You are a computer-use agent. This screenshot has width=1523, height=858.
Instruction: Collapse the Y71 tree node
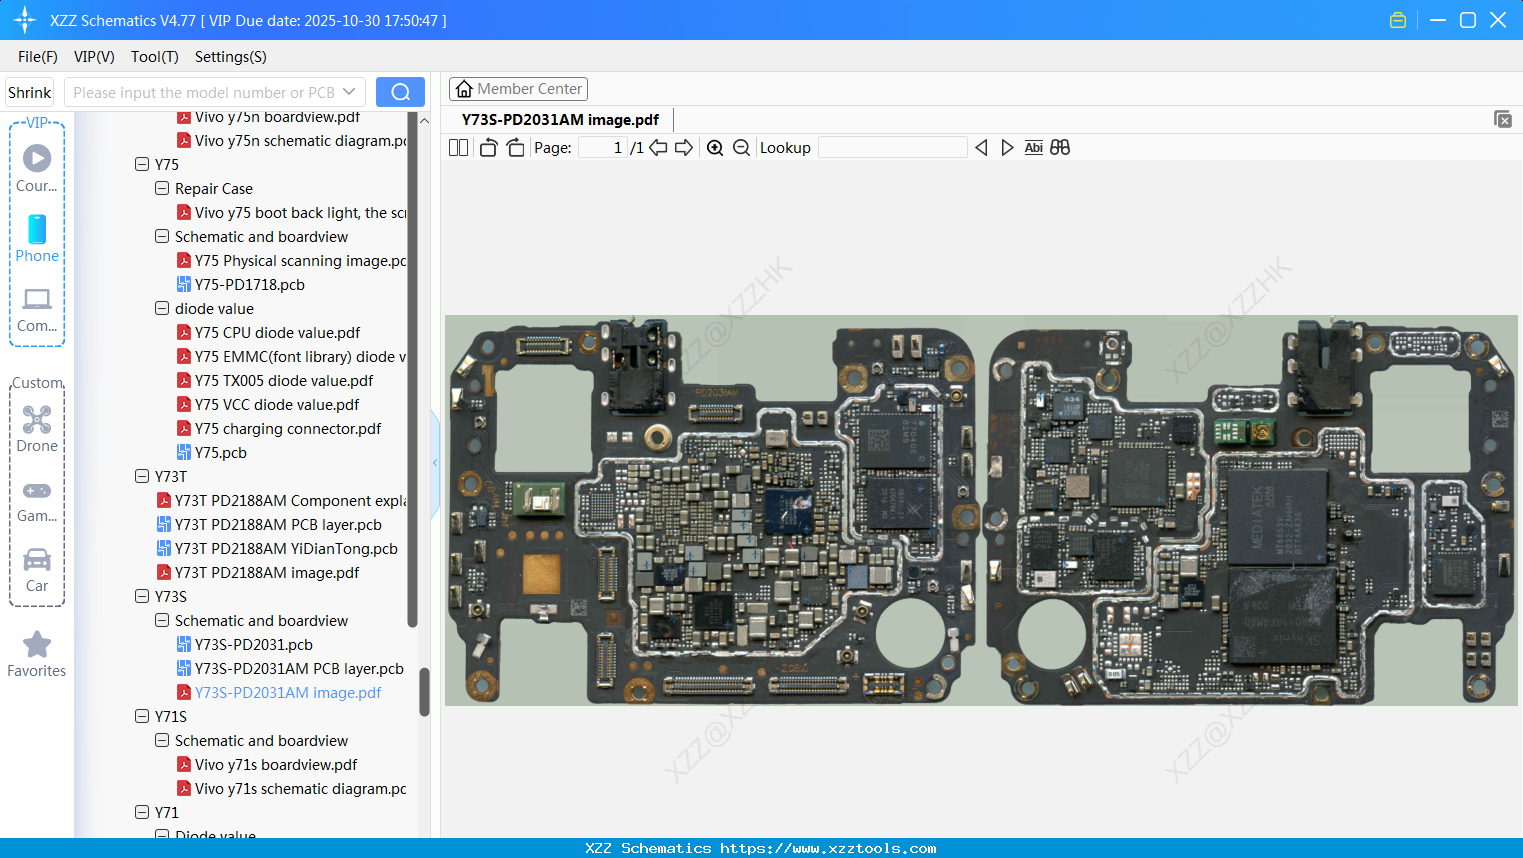[x=142, y=812]
